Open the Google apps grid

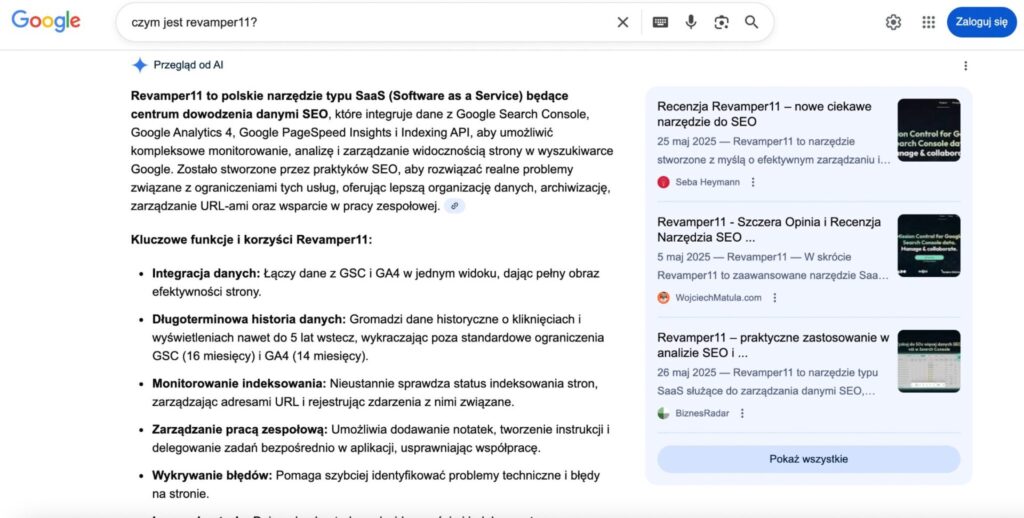(x=928, y=22)
